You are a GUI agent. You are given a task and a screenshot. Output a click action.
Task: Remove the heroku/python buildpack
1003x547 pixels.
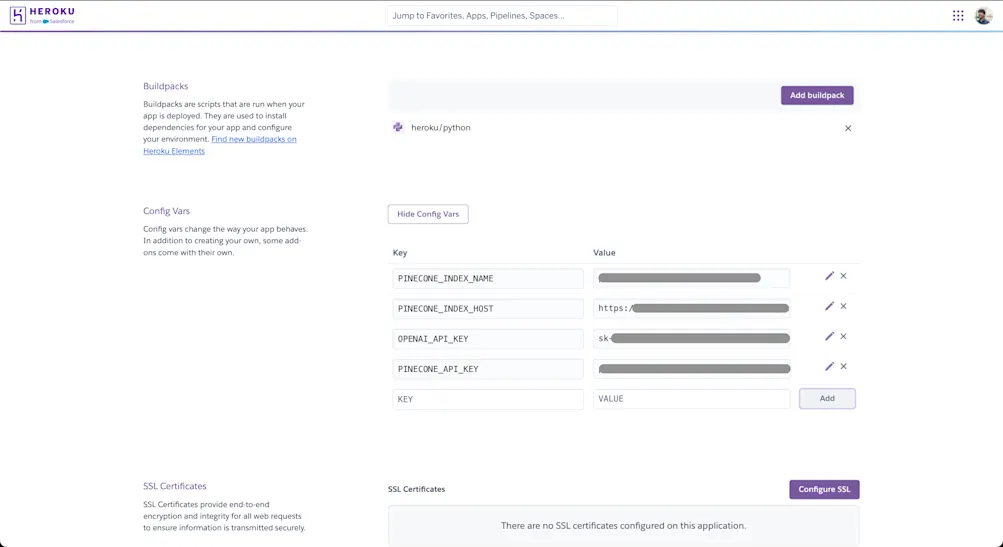point(848,128)
